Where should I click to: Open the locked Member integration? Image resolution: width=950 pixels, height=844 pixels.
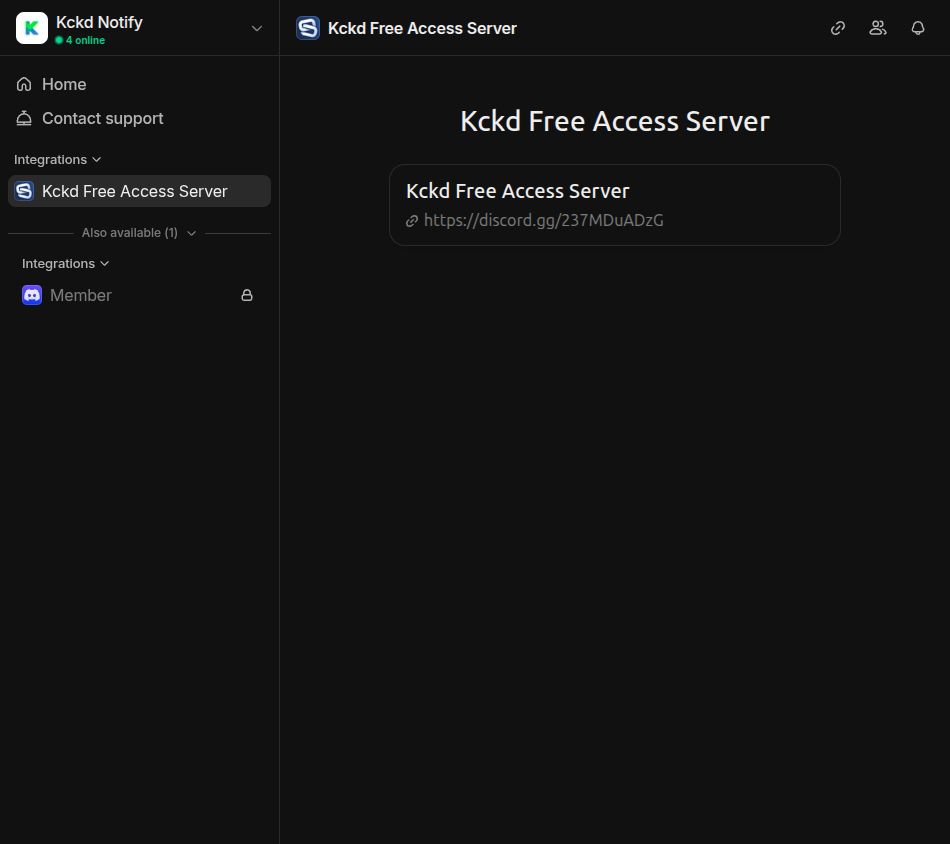pyautogui.click(x=139, y=295)
